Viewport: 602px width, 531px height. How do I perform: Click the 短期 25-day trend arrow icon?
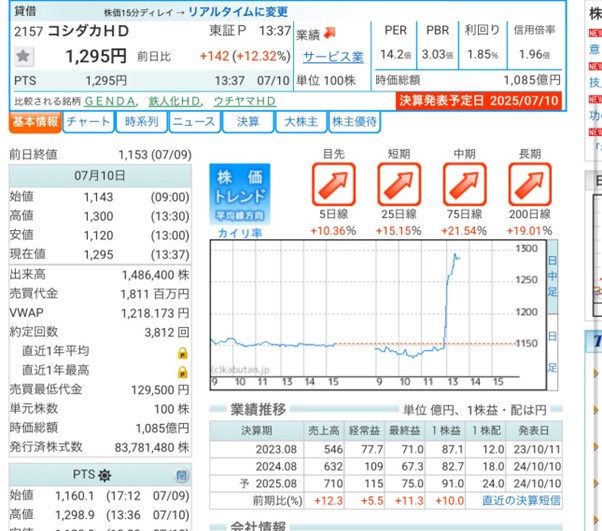click(399, 184)
